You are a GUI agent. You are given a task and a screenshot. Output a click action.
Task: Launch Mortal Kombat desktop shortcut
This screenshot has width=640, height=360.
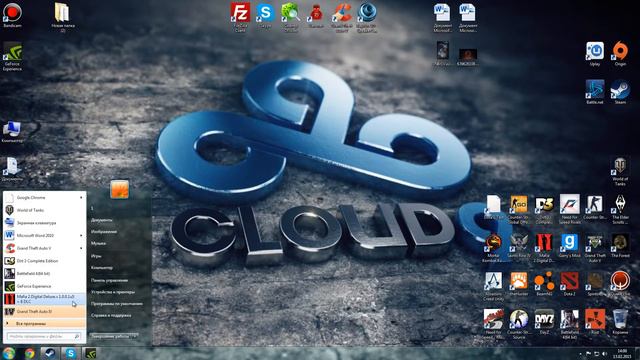pos(493,248)
